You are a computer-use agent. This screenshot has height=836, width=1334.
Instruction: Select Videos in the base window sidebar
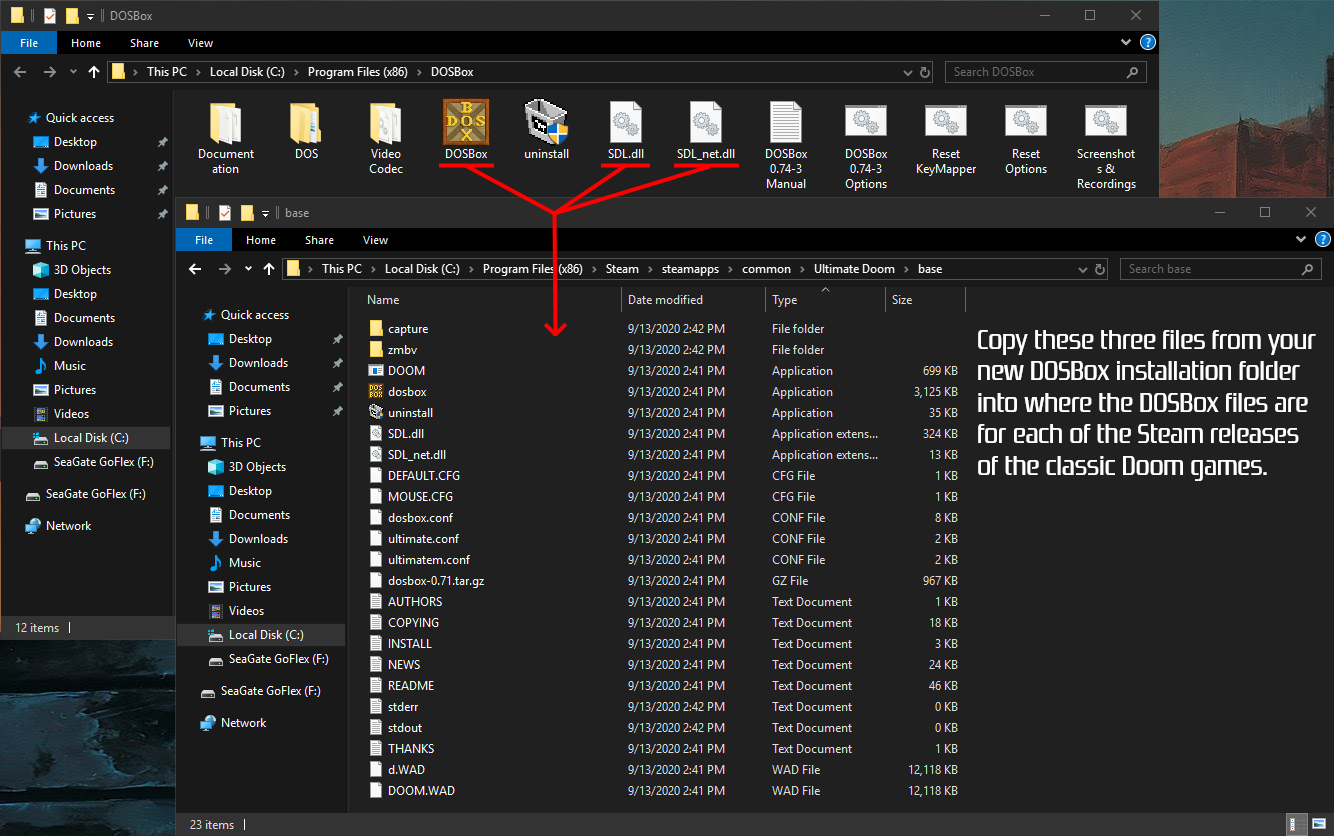(246, 611)
